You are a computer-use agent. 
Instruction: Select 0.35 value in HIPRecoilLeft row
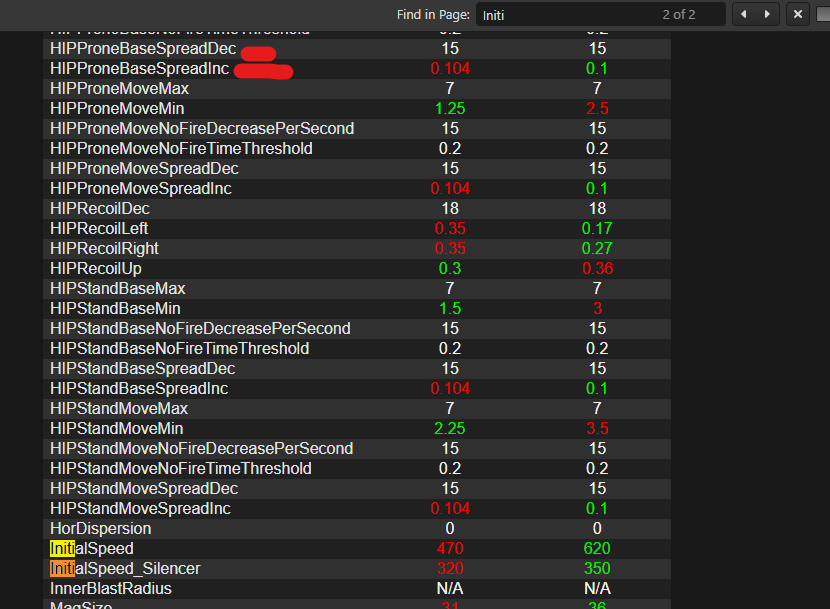tap(450, 228)
